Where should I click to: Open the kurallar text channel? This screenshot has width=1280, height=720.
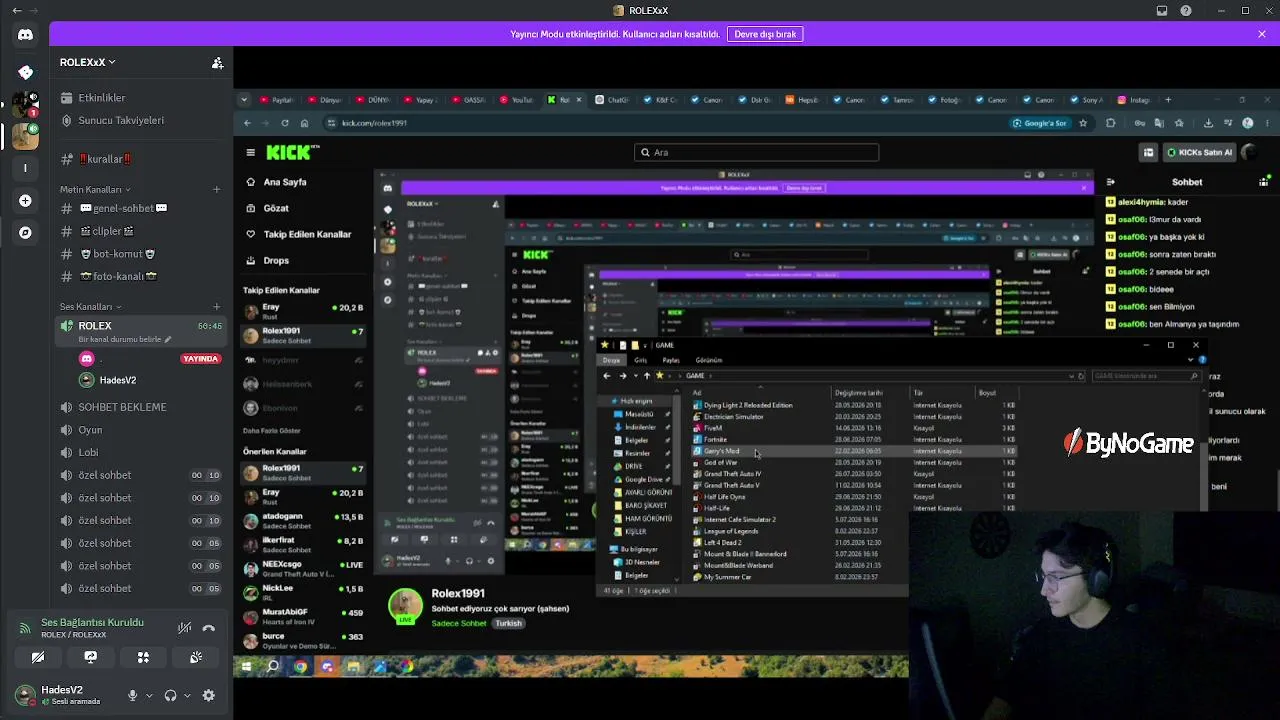point(140,159)
